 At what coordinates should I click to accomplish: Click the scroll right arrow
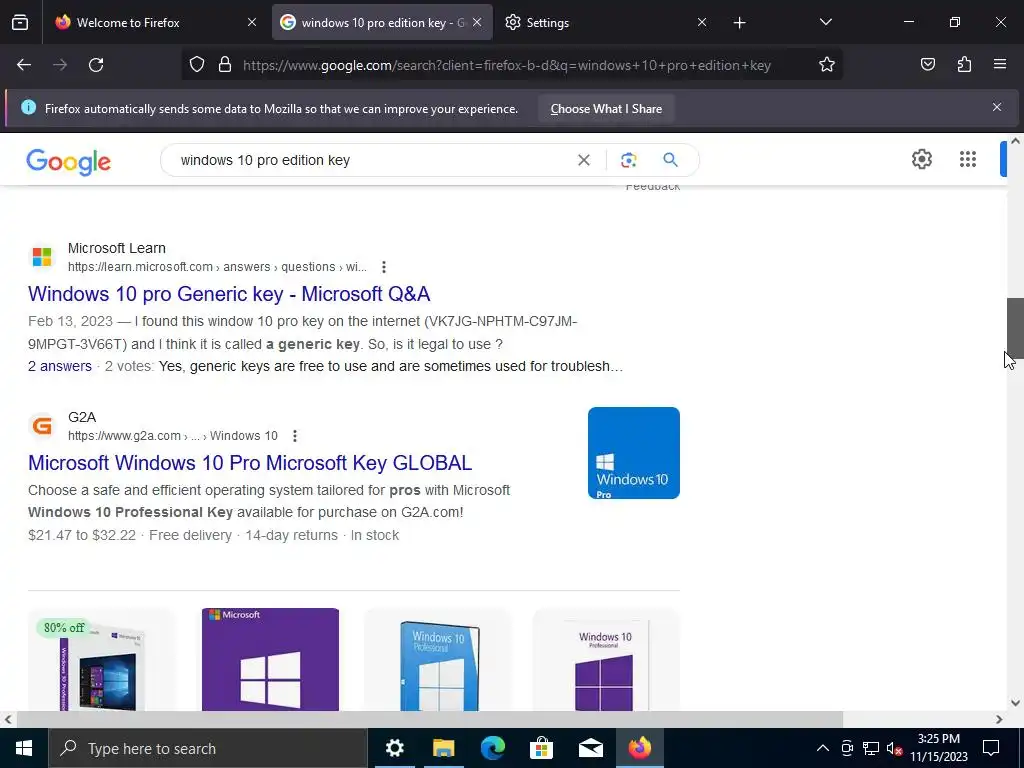pyautogui.click(x=999, y=719)
